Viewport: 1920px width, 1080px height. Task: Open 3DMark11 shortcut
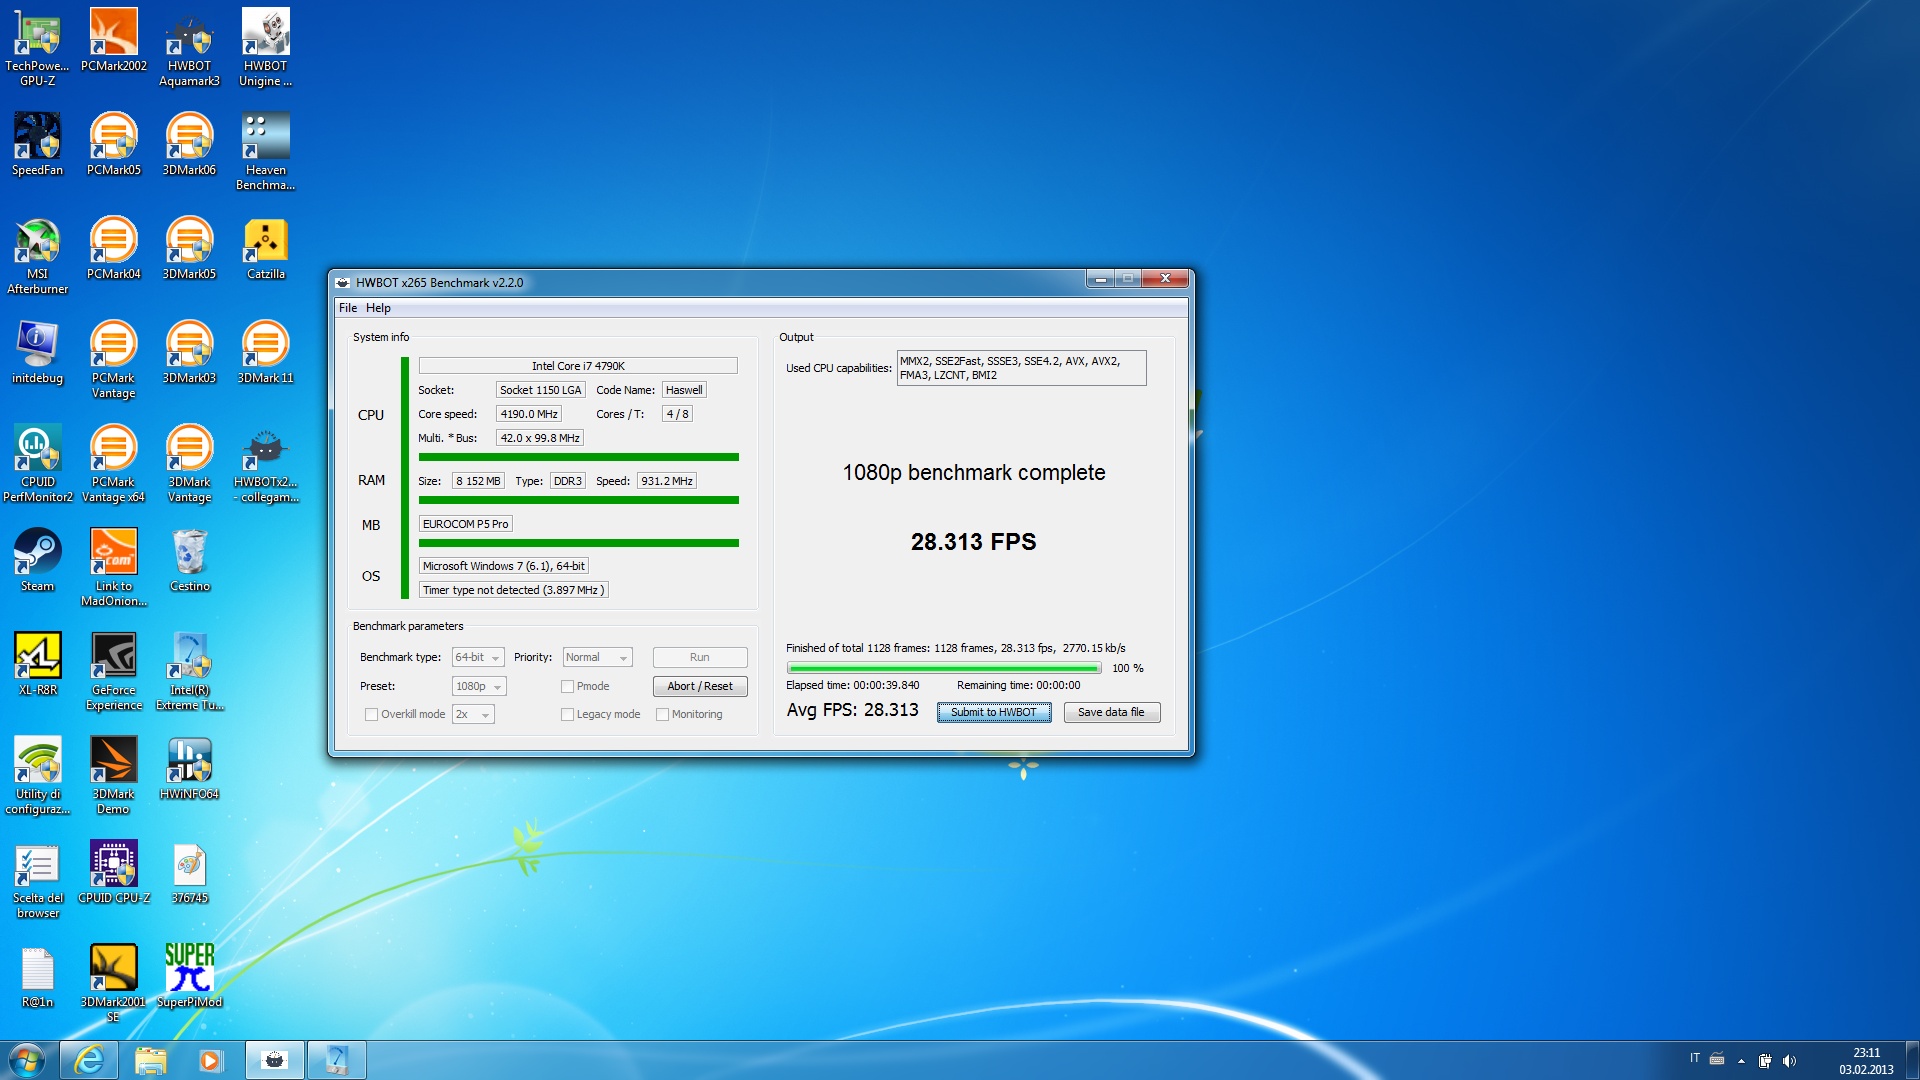(x=265, y=352)
